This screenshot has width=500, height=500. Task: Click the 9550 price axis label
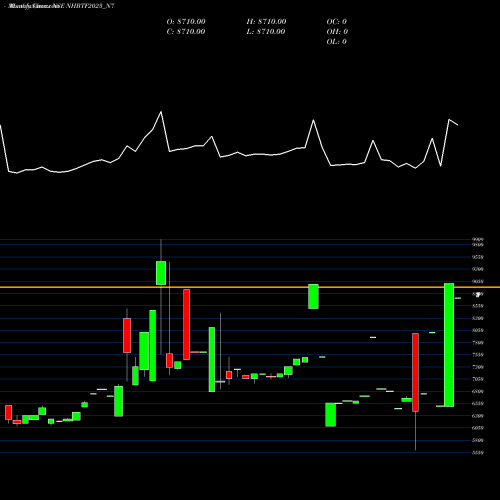[x=478, y=257]
